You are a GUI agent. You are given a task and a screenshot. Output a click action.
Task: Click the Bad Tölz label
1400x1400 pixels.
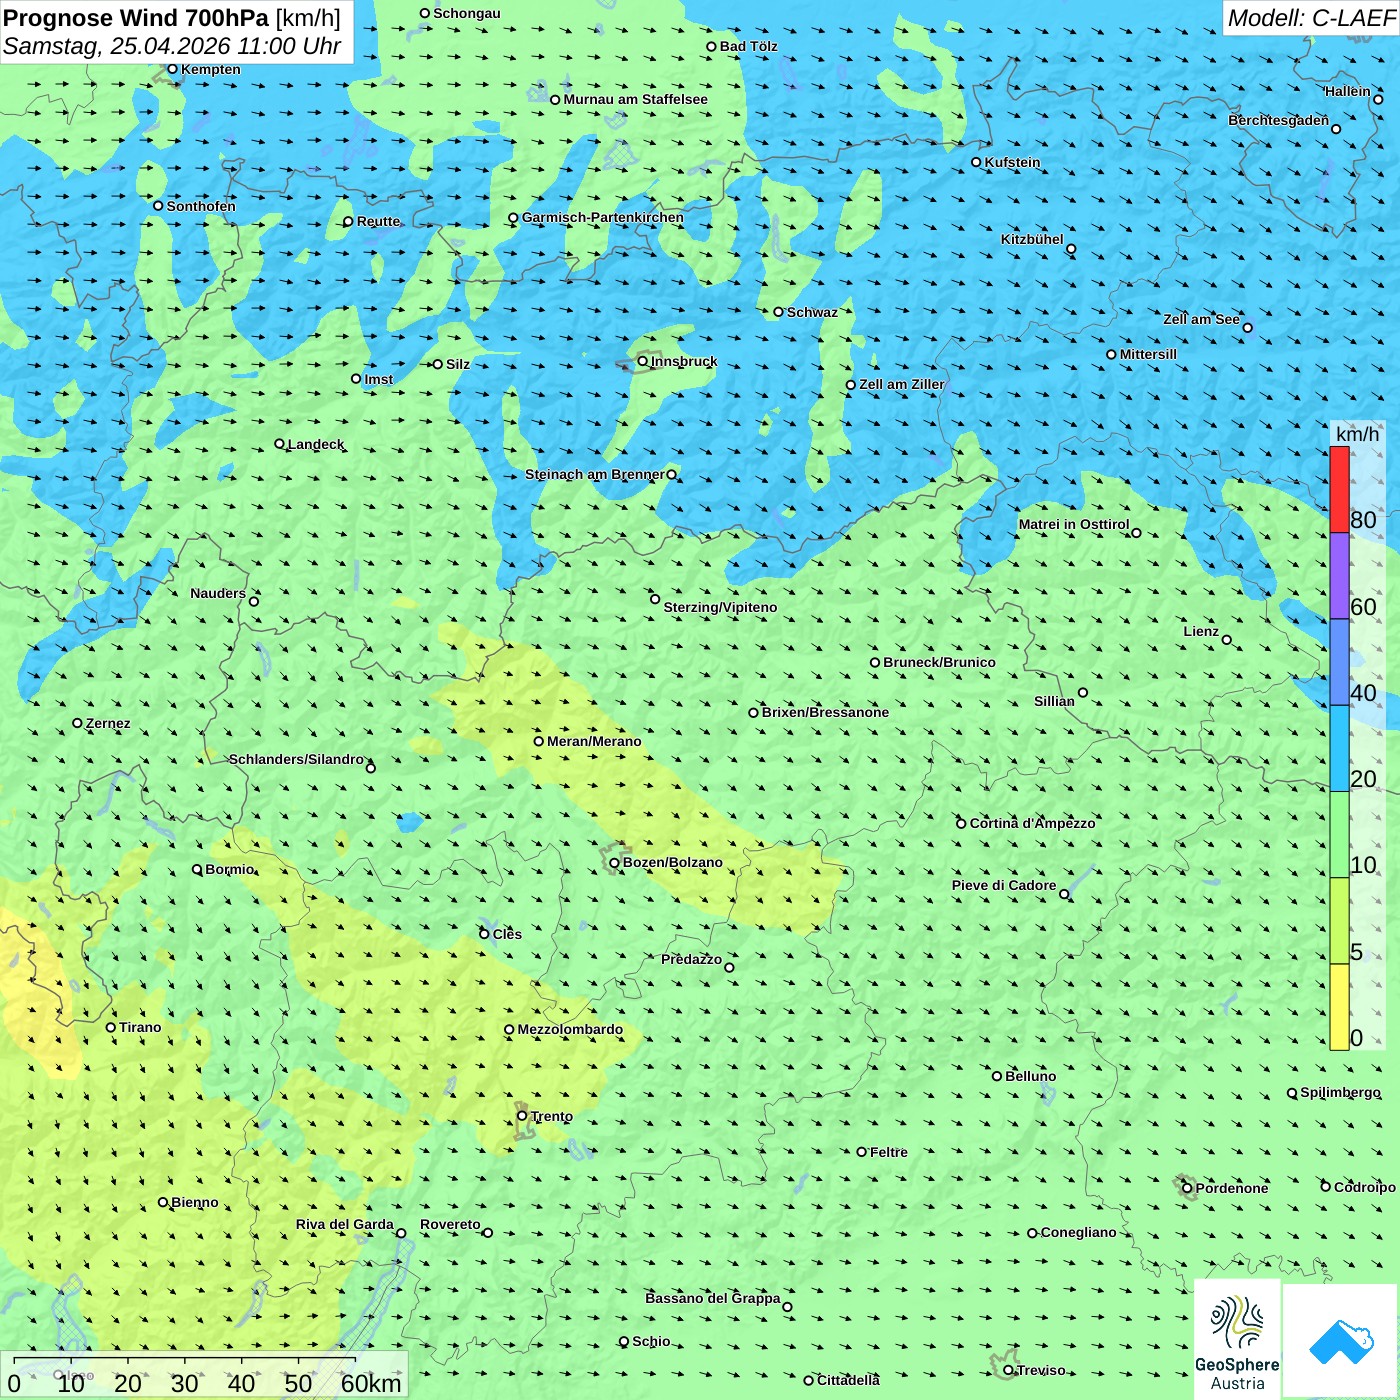tap(748, 46)
